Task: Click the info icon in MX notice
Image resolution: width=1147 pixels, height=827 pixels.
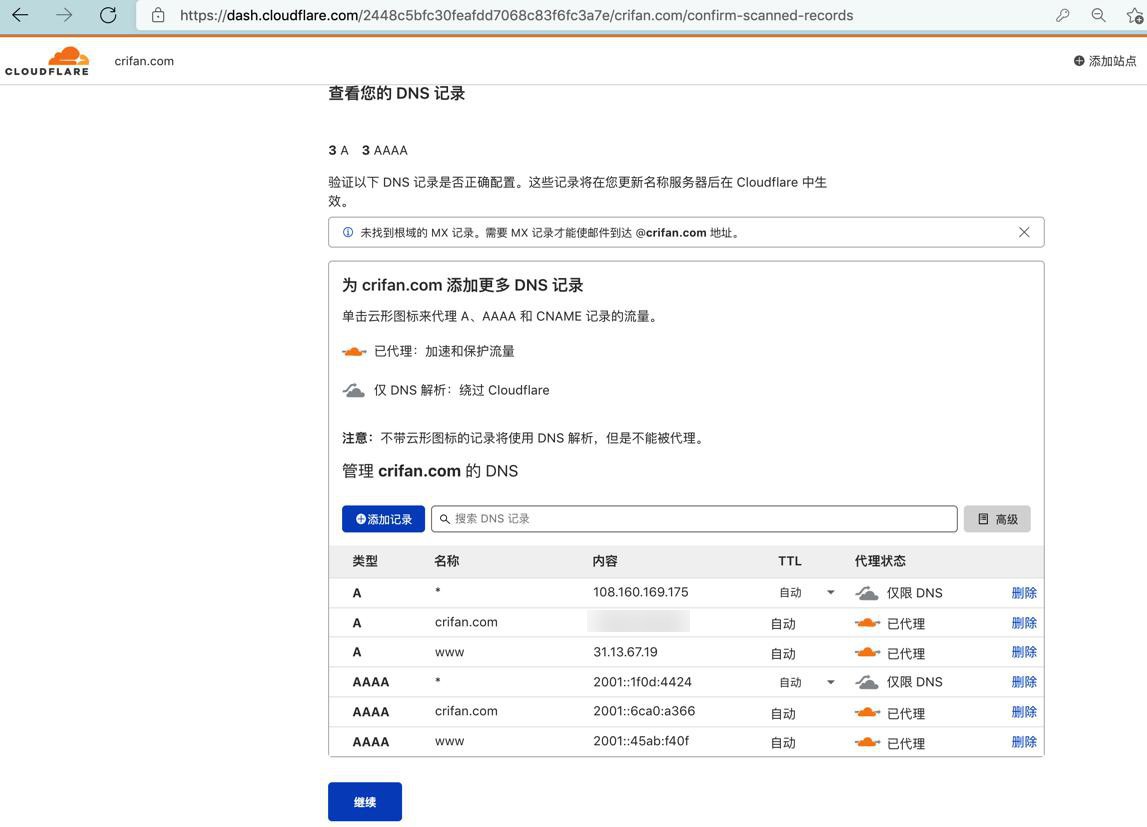Action: pos(348,233)
